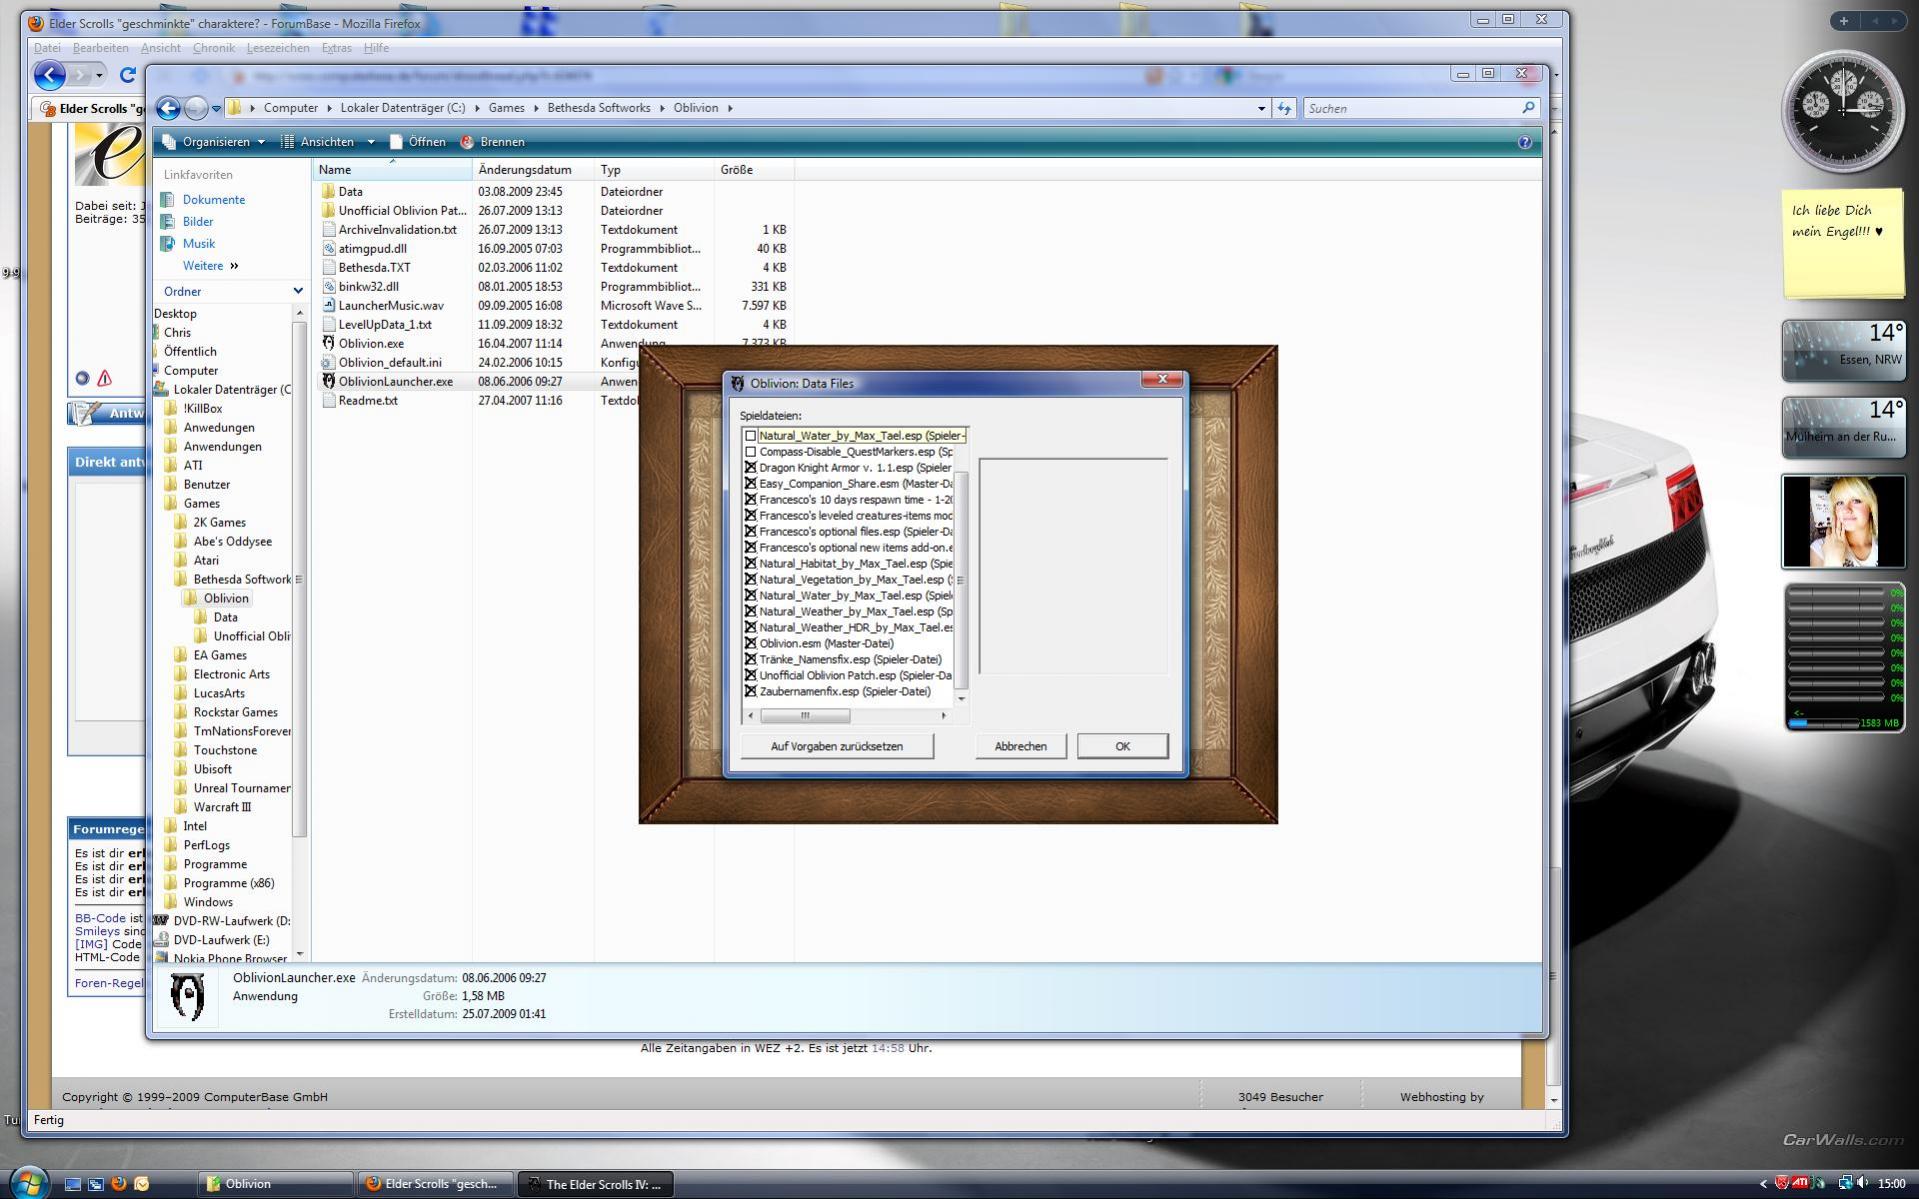Click the binkw32.dll library icon
Viewport: 1919px width, 1199px height.
click(x=328, y=286)
